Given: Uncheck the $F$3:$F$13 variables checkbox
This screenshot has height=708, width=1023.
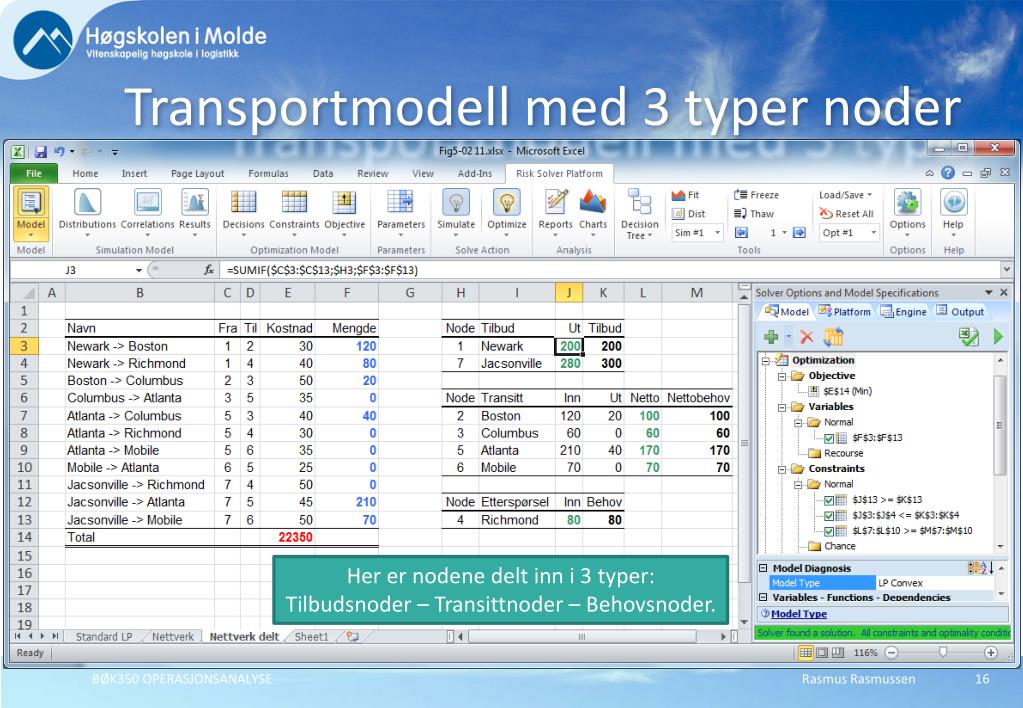Looking at the screenshot, I should [829, 438].
